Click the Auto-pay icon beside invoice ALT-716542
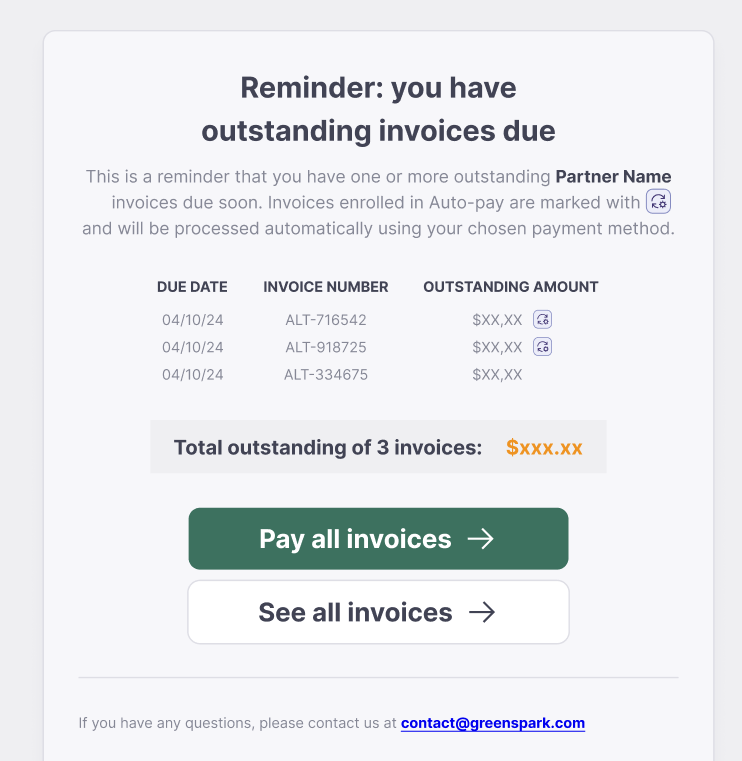Screen dimensions: 742x761 point(542,320)
